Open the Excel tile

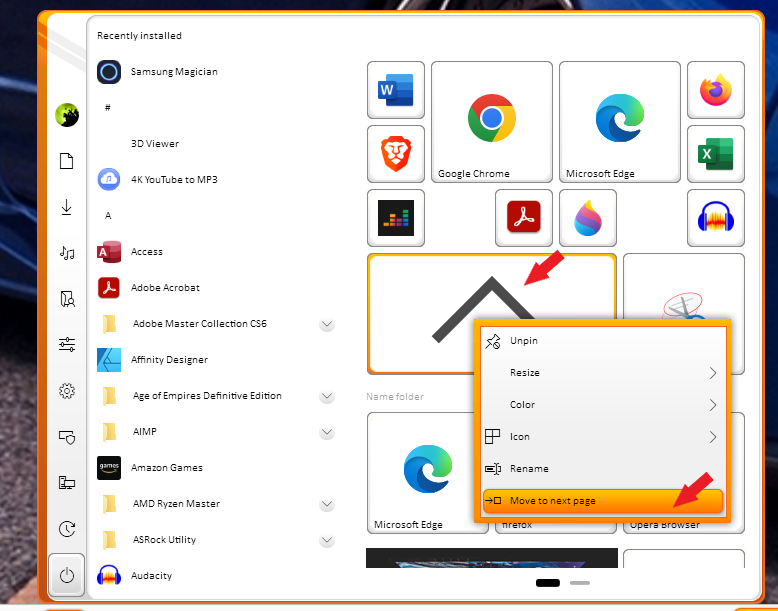coord(715,154)
